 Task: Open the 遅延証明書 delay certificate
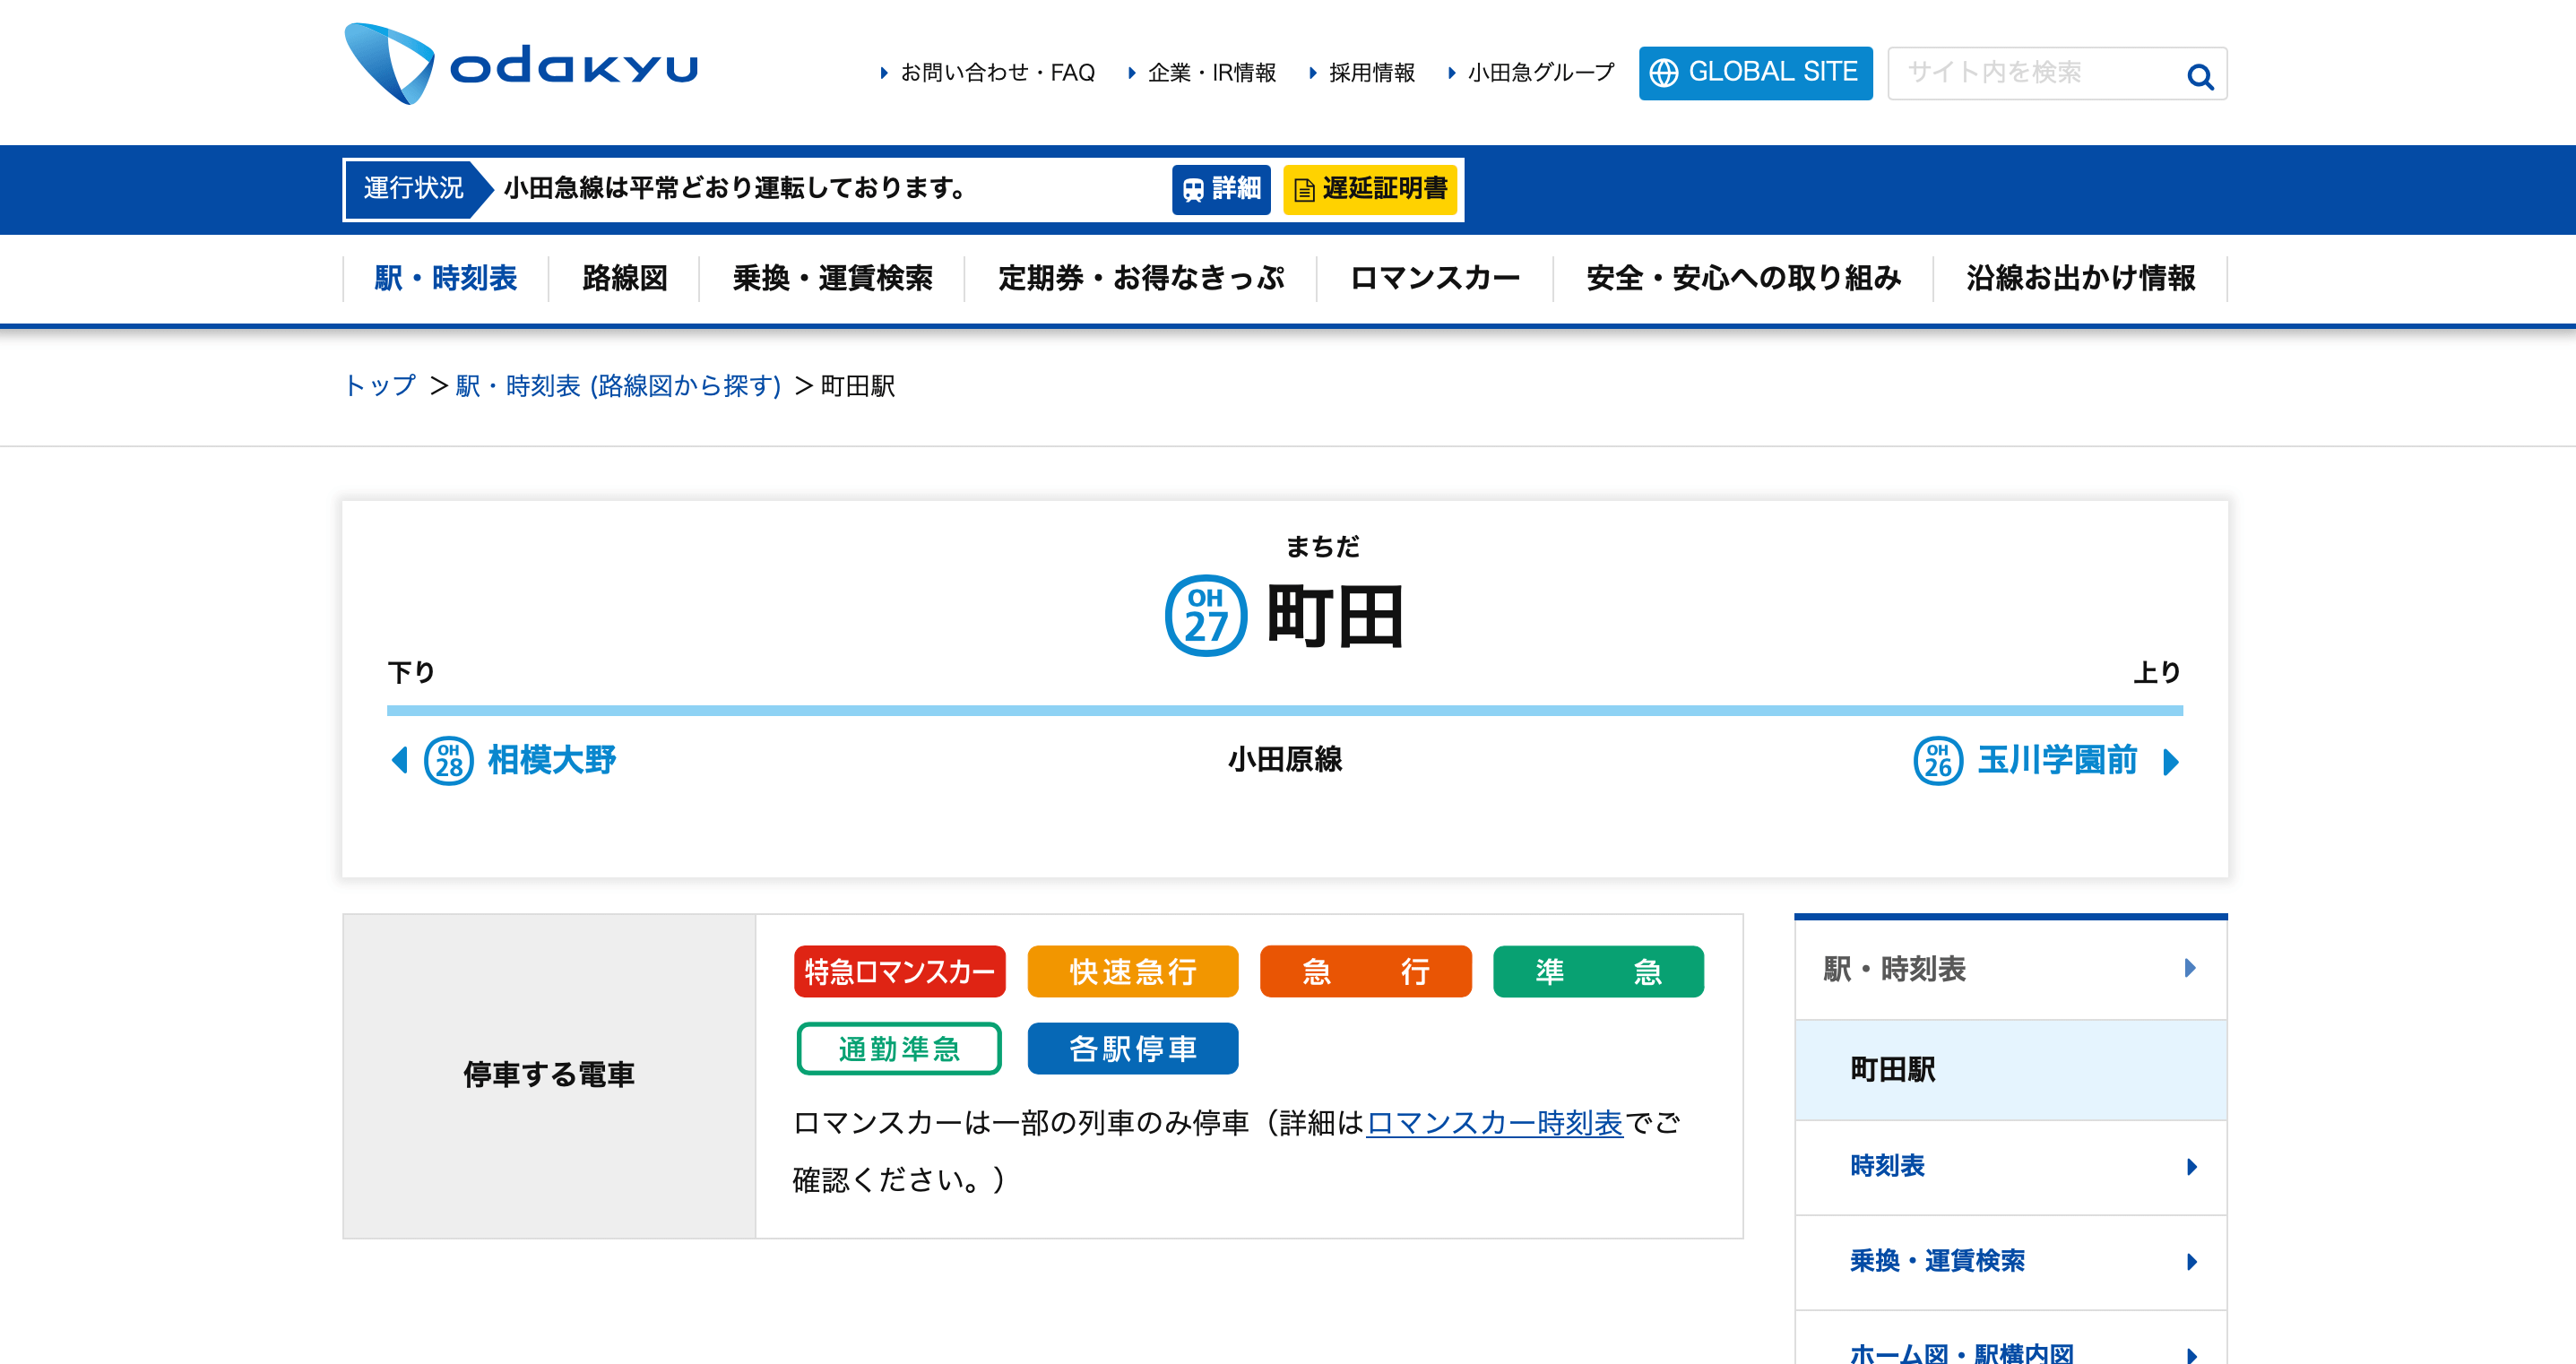click(1370, 189)
